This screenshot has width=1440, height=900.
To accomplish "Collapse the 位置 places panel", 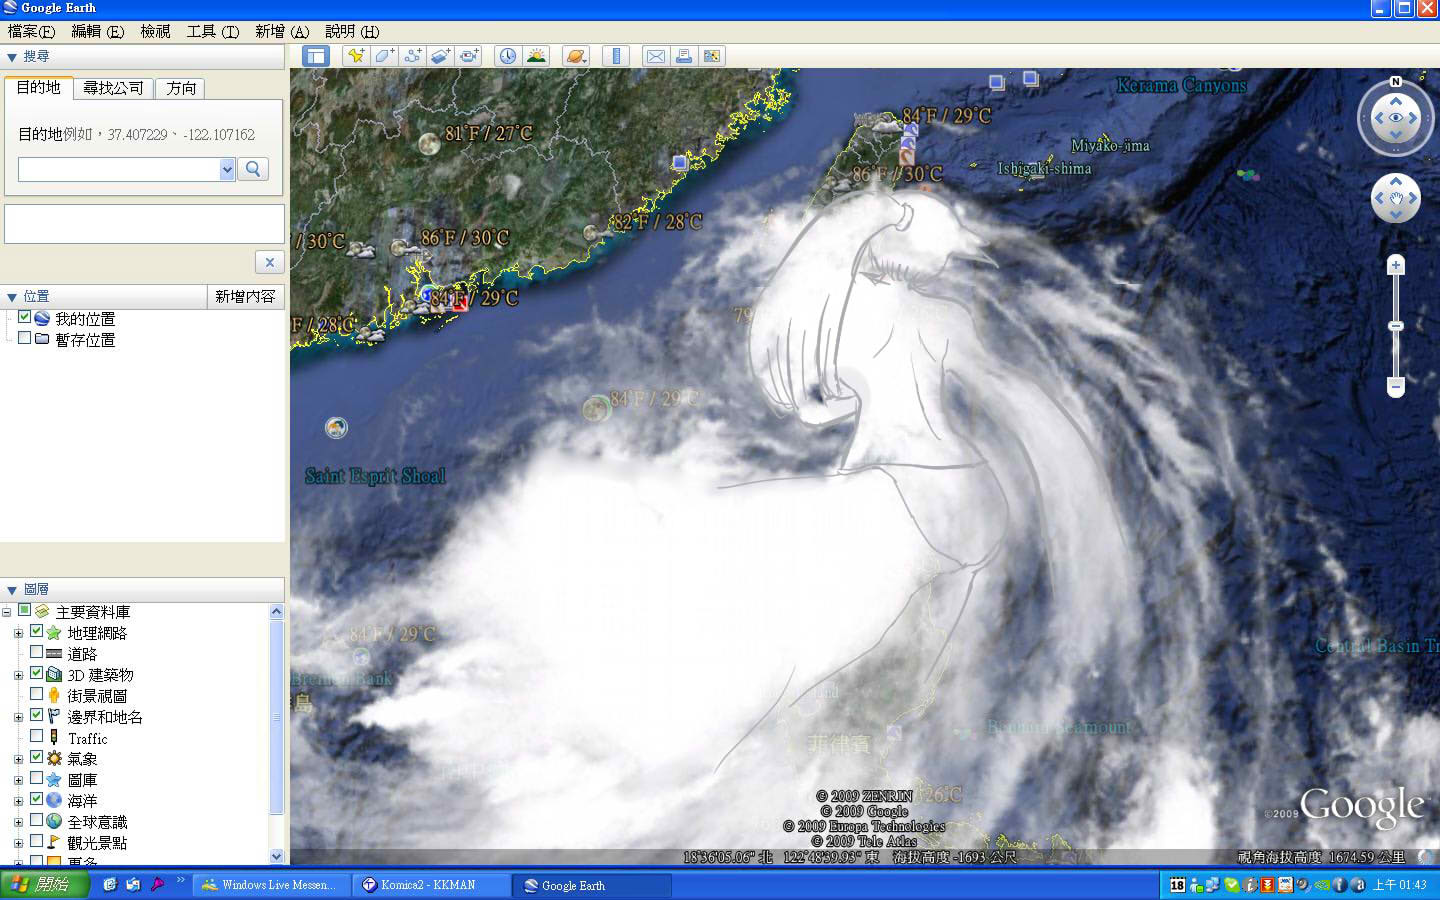I will pos(12,297).
